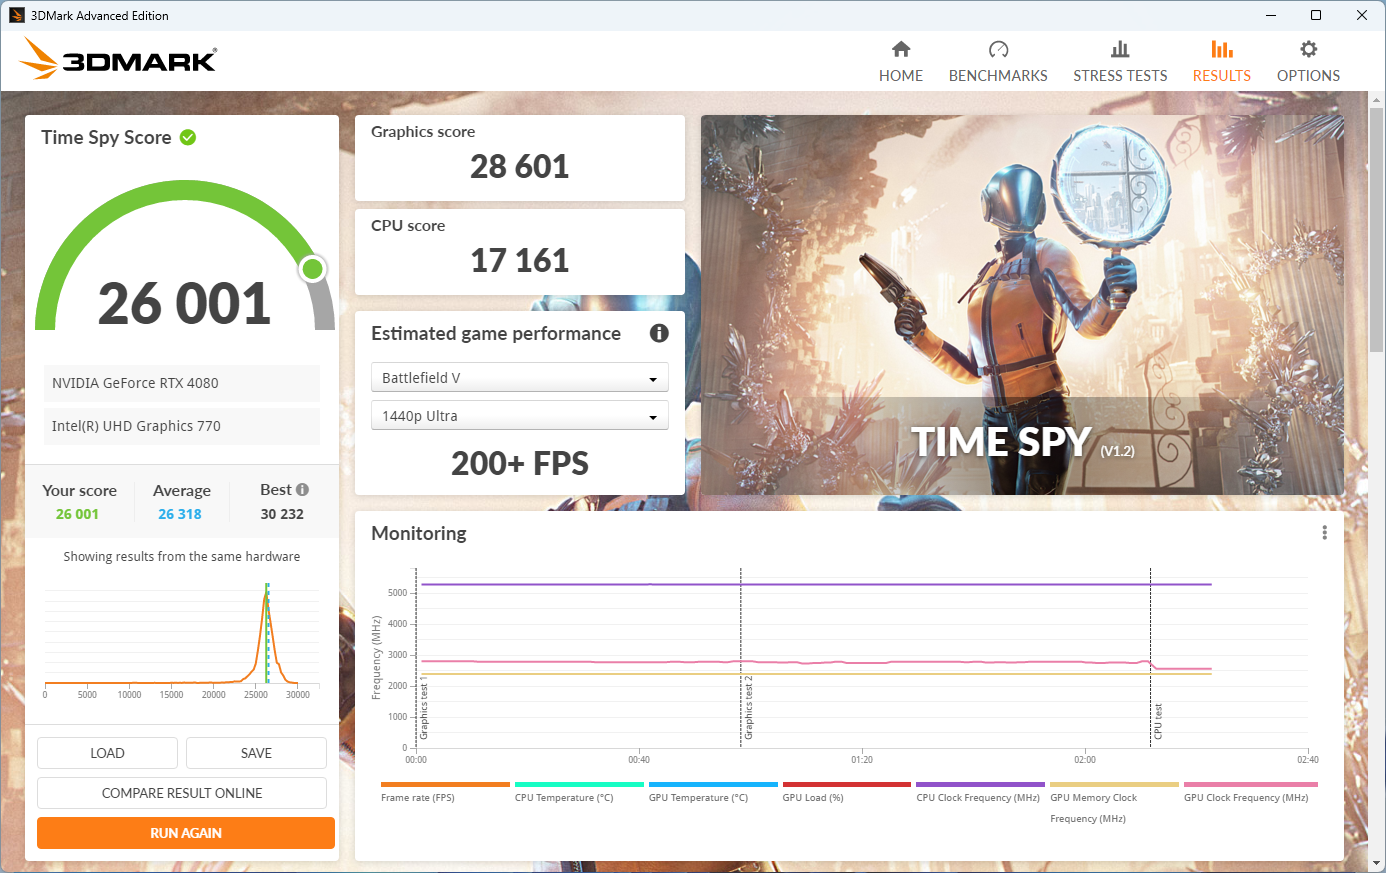Open the Stress Tests chart icon
The image size is (1386, 873).
[x=1120, y=49]
